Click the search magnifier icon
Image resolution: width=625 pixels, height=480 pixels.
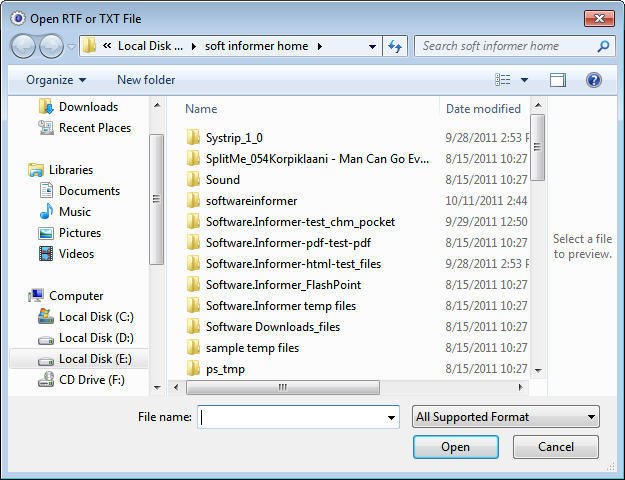[603, 46]
